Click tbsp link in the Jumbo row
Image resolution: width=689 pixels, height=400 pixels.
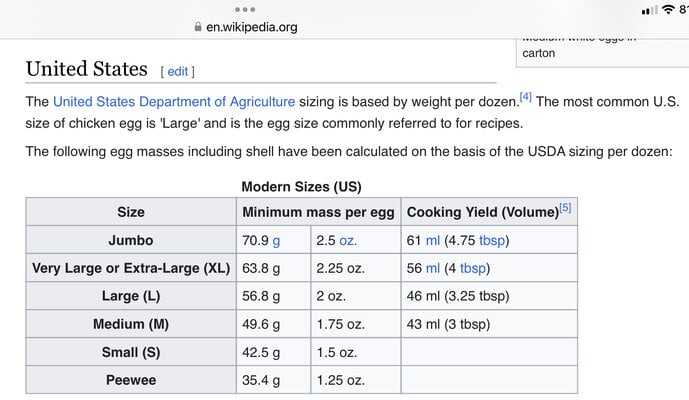(492, 241)
